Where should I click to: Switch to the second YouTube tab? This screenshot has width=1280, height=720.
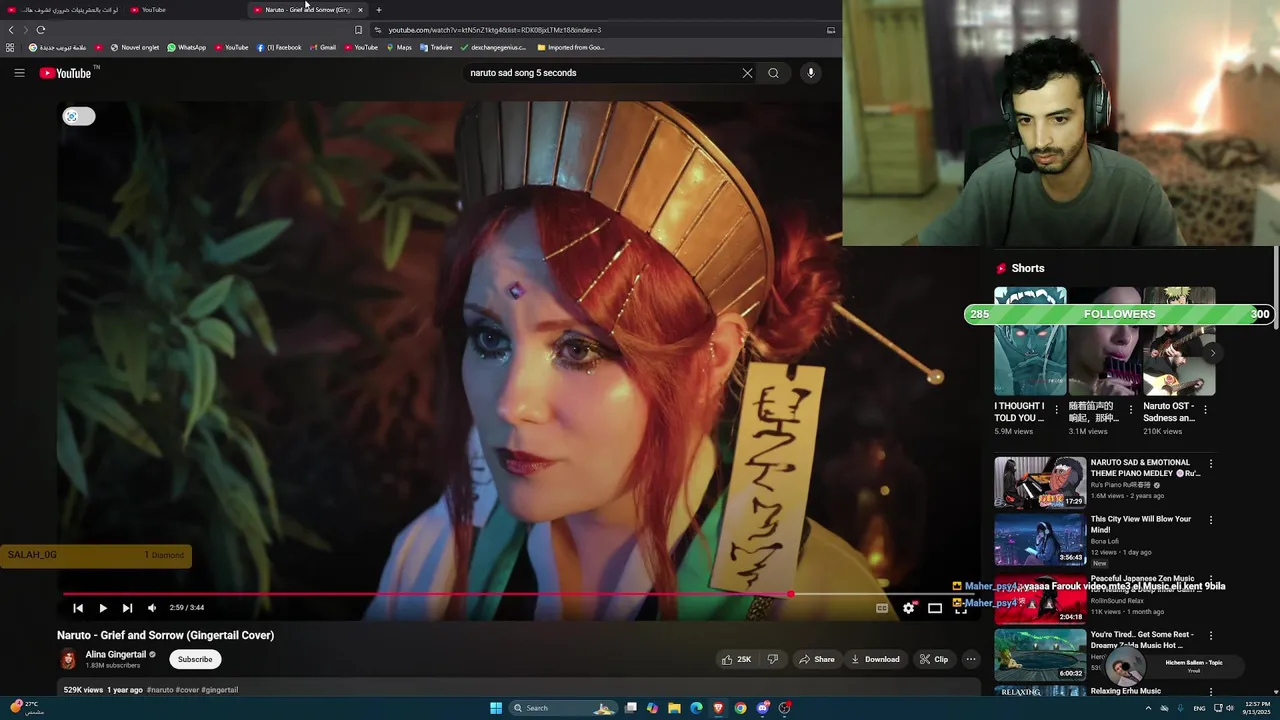tap(184, 10)
